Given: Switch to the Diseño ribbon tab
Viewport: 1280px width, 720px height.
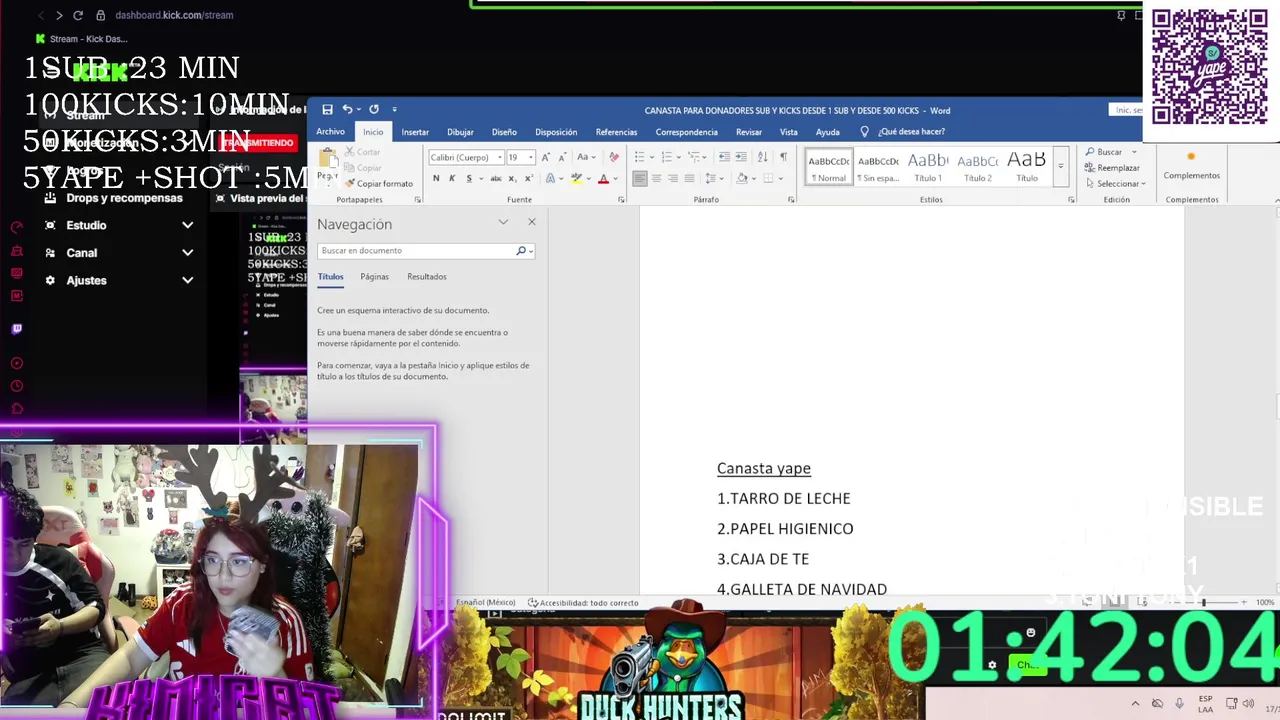Looking at the screenshot, I should tap(504, 132).
